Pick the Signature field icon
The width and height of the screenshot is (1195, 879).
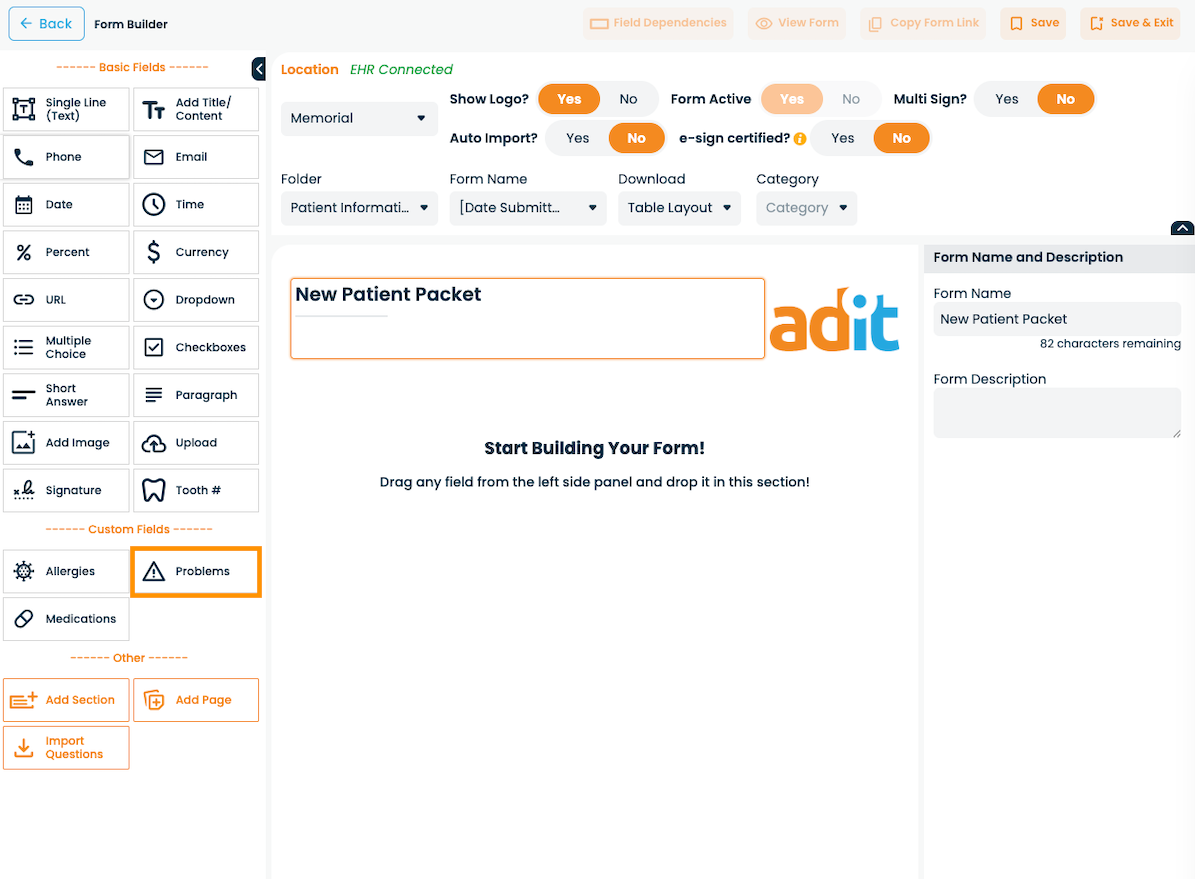pos(24,490)
